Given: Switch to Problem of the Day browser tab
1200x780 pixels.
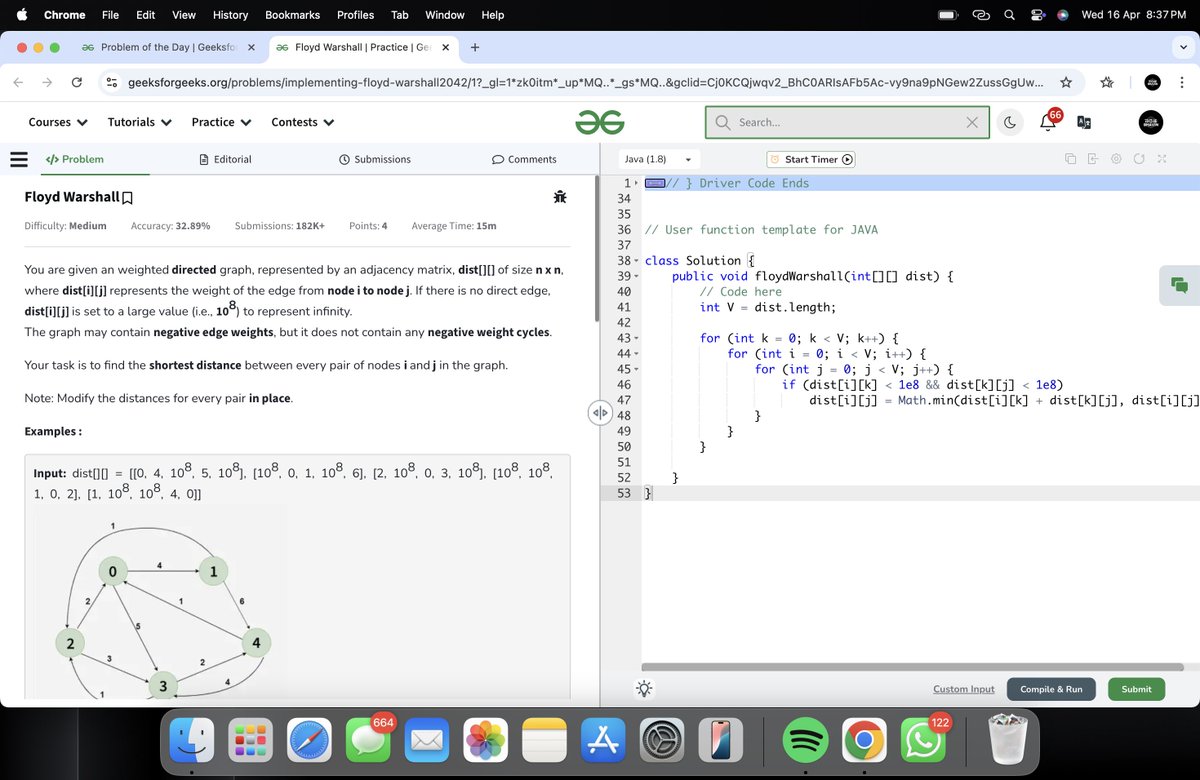Looking at the screenshot, I should [x=167, y=47].
